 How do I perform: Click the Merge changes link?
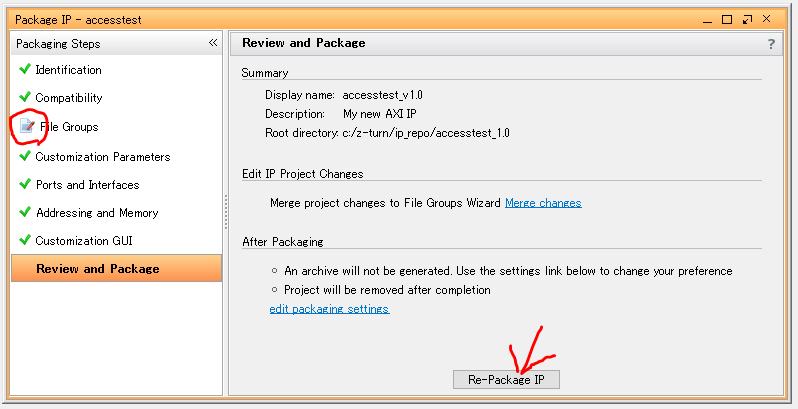tap(543, 203)
